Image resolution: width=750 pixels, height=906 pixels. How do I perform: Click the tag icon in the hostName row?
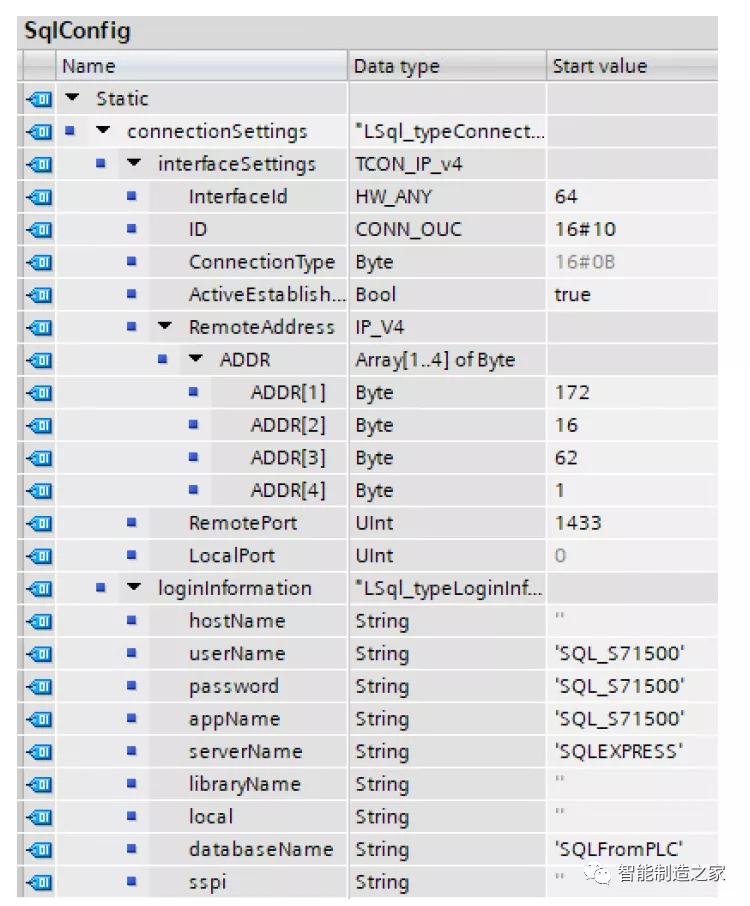(x=39, y=622)
